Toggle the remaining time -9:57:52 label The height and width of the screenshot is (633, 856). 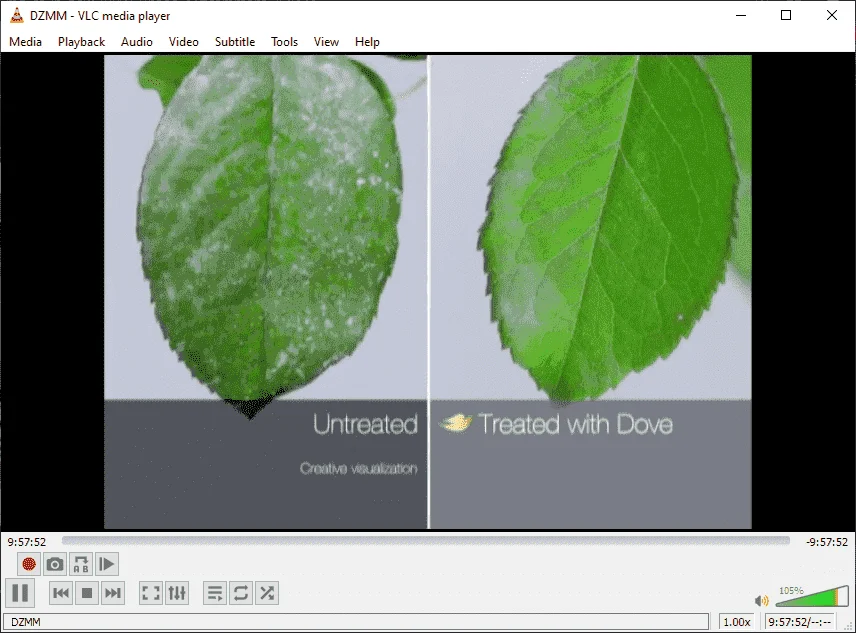(827, 542)
